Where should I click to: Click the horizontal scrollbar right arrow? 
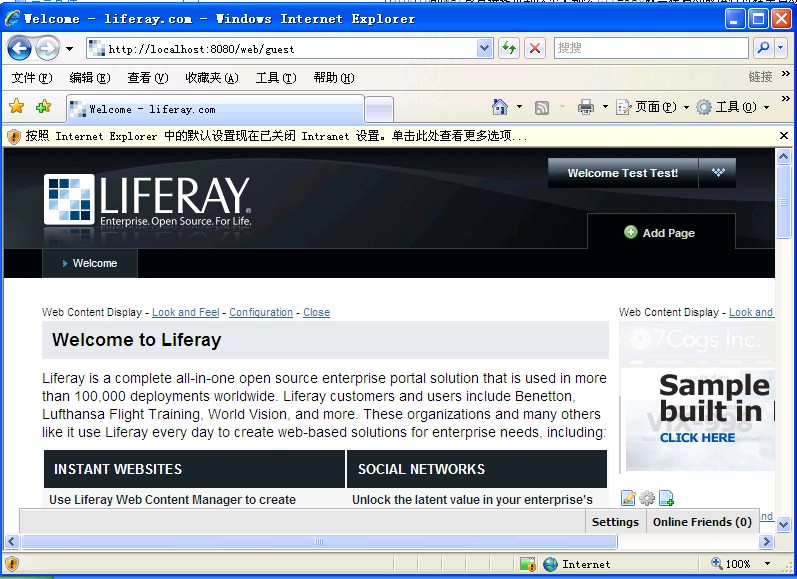(767, 541)
